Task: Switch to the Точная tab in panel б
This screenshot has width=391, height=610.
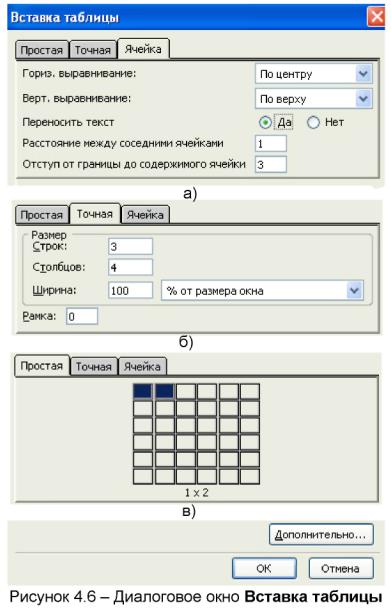Action: (95, 214)
